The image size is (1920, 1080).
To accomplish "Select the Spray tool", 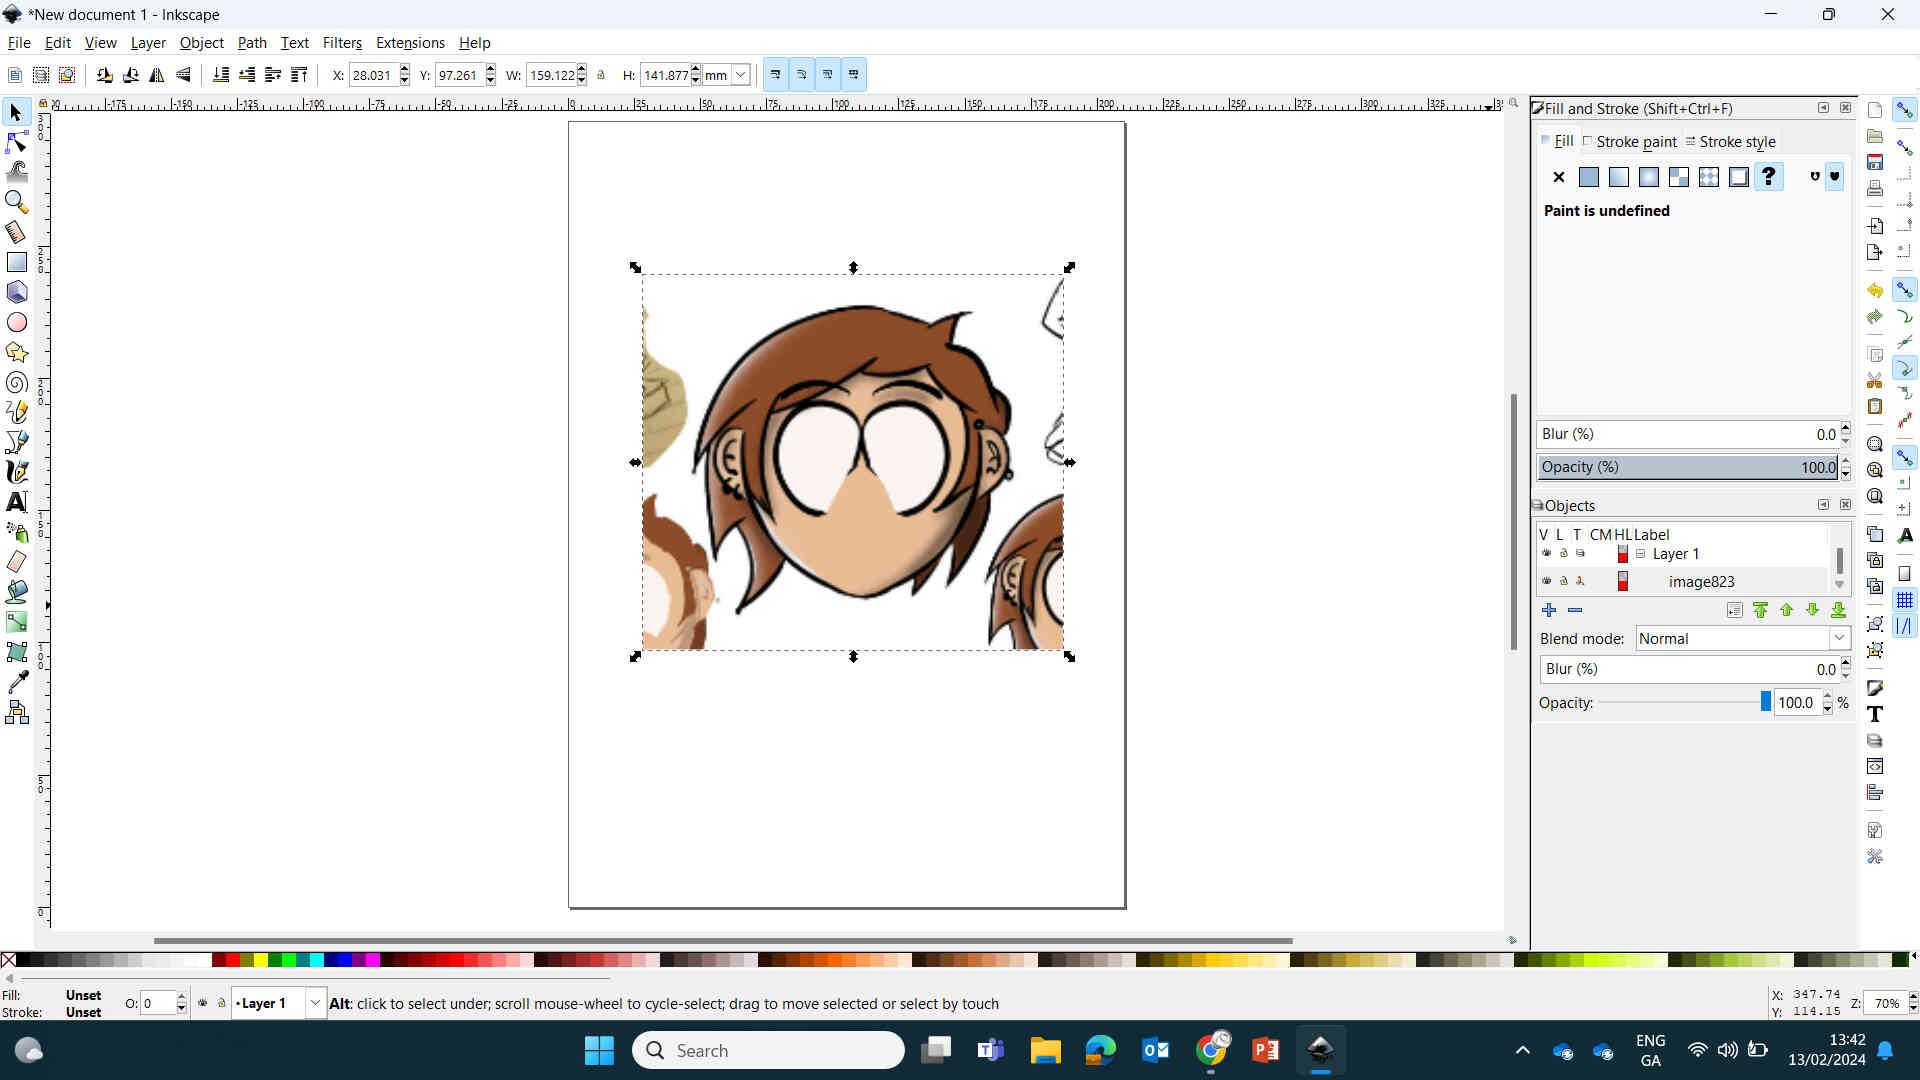I will [16, 532].
